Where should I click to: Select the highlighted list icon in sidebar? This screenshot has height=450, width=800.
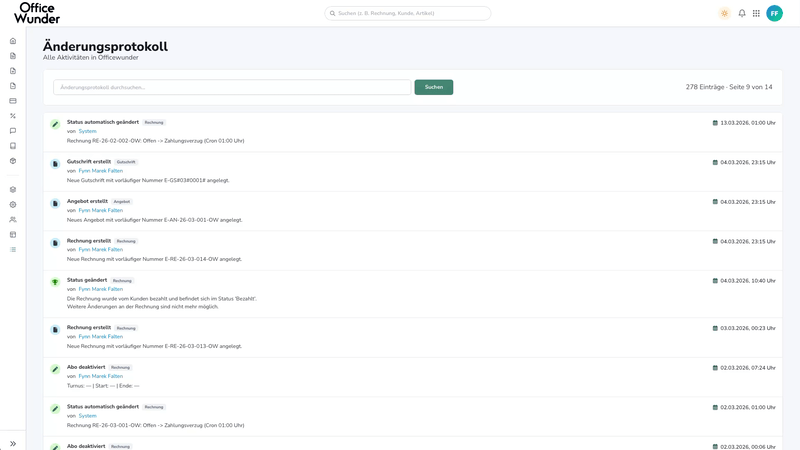[13, 249]
